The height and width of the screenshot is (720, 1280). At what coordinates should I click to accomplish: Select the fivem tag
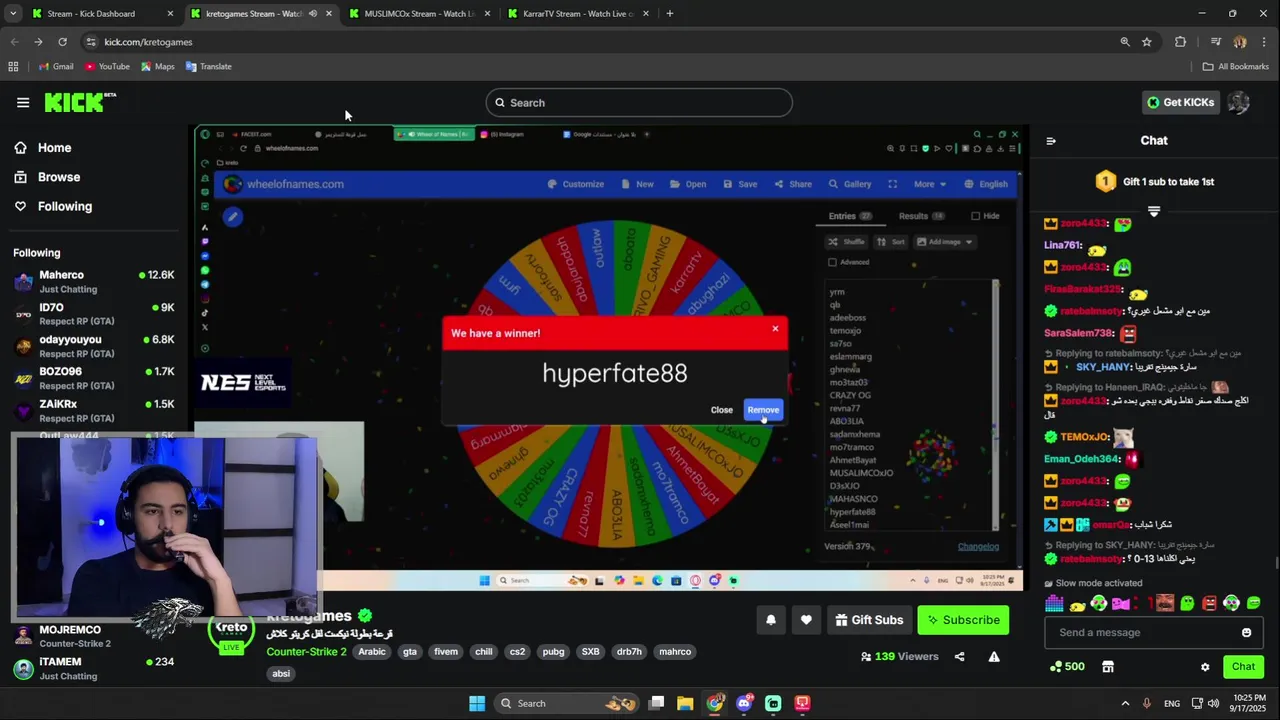[x=446, y=652]
